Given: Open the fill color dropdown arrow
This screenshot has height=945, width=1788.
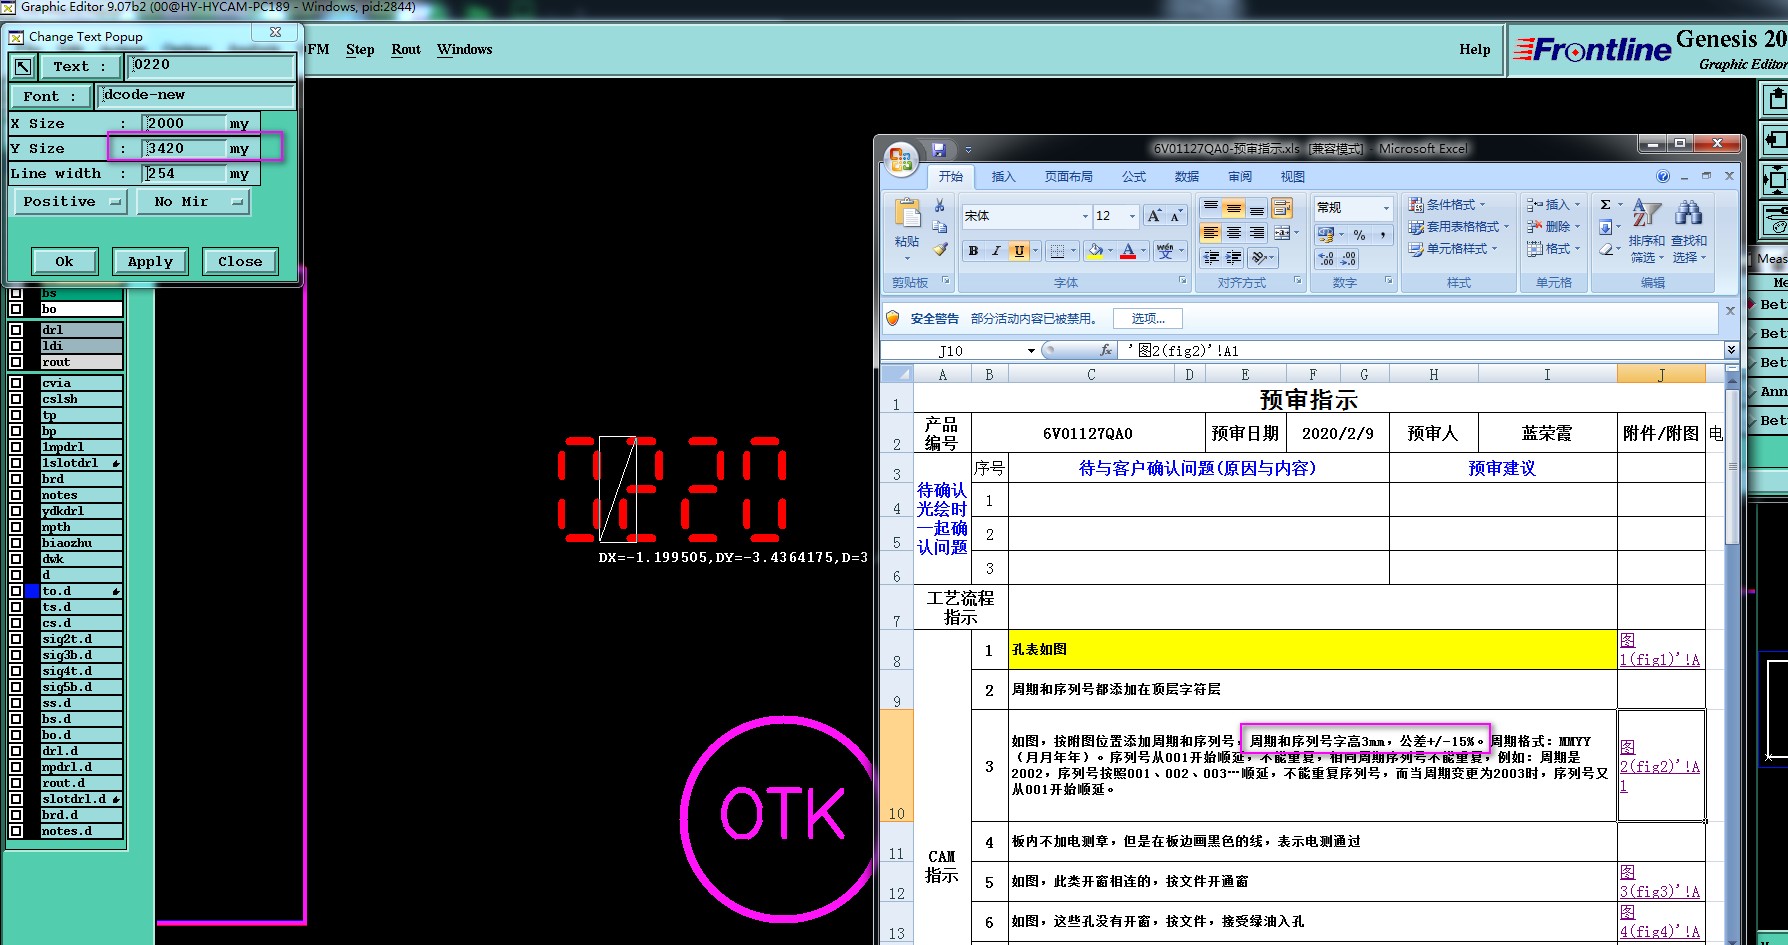Looking at the screenshot, I should click(1111, 251).
